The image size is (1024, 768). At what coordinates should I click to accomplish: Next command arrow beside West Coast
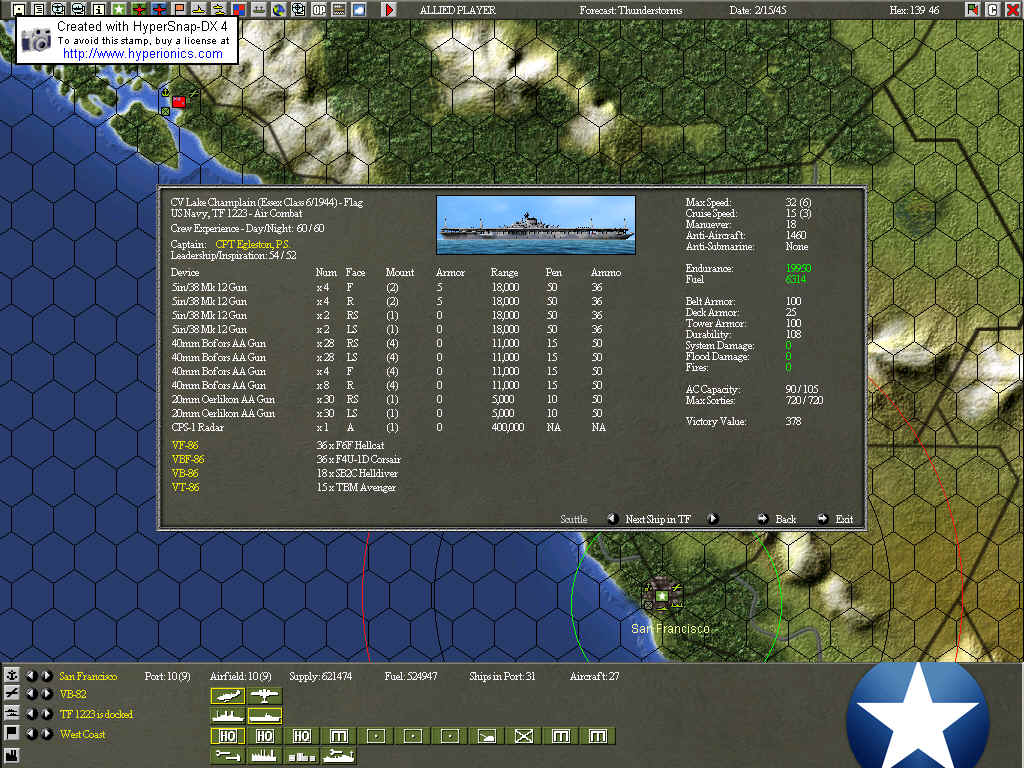[47, 733]
